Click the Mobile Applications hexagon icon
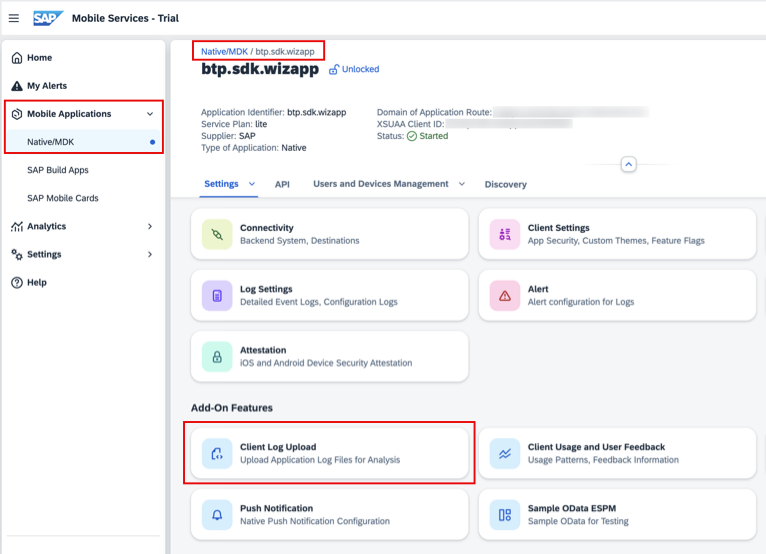 (17, 114)
